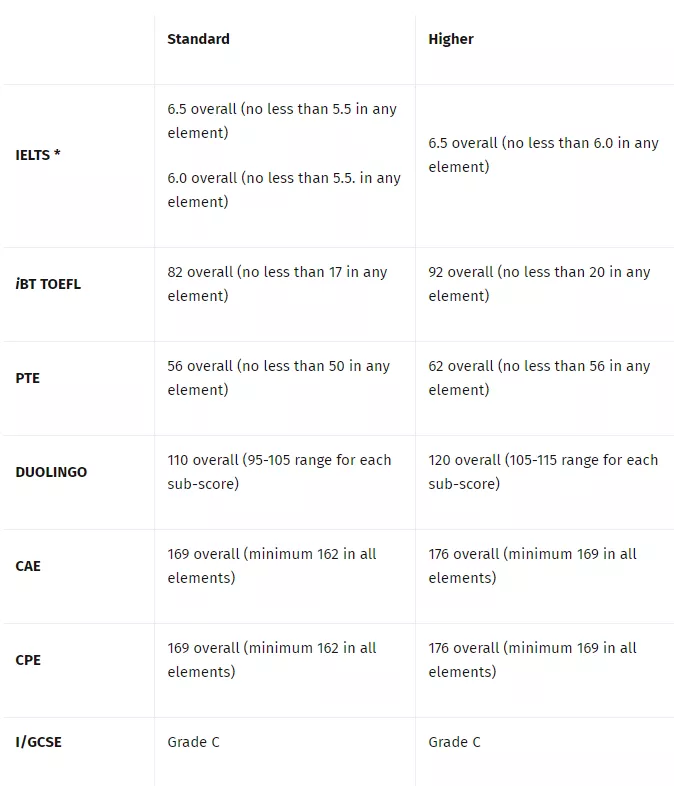Select the I/GCSE row label
Screen dimensions: 674x786
(38, 742)
